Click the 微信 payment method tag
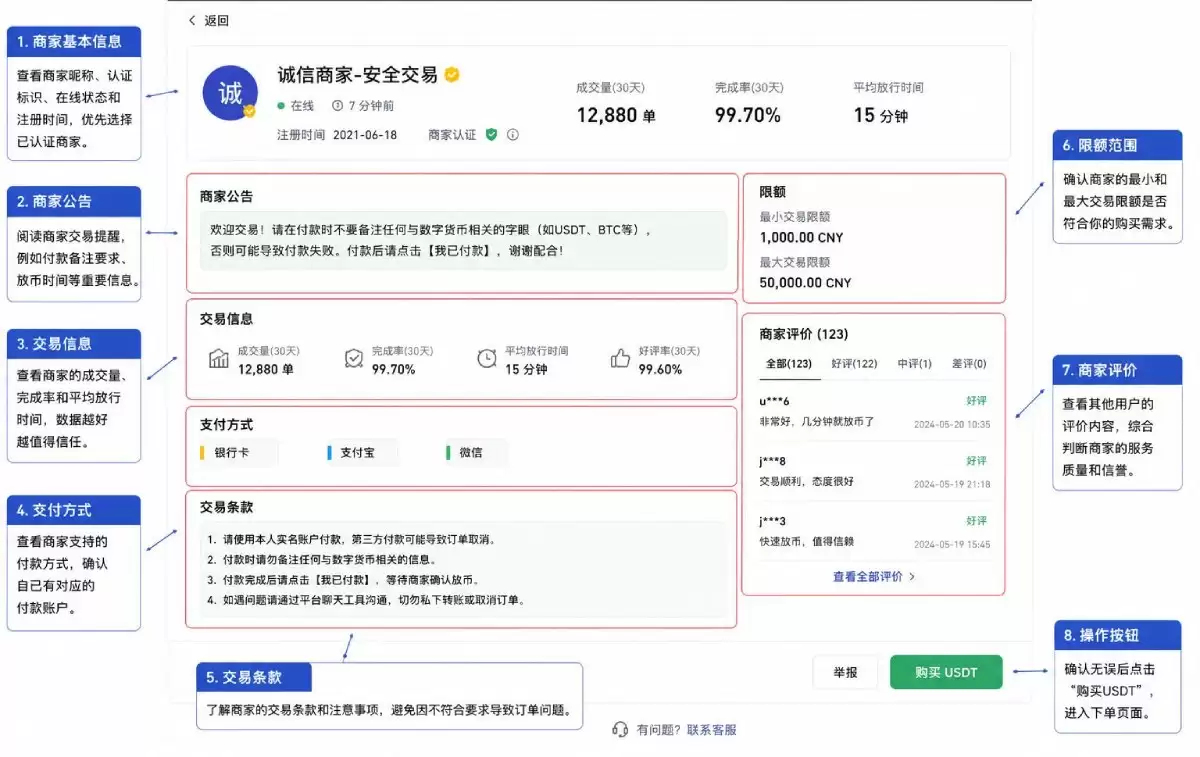 pyautogui.click(x=476, y=453)
